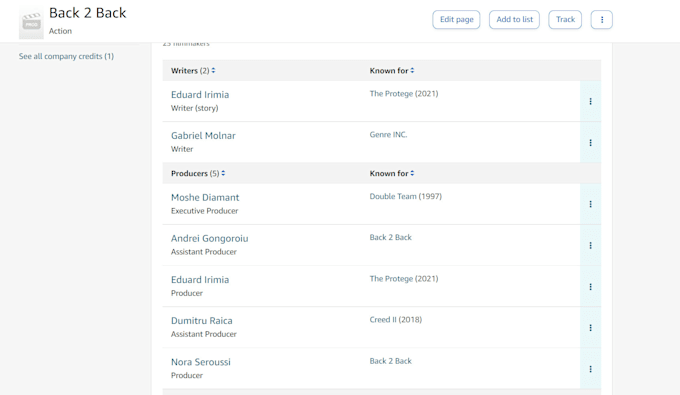This screenshot has height=395, width=680.
Task: Open row options for Eduard Irimia writer
Action: [590, 101]
